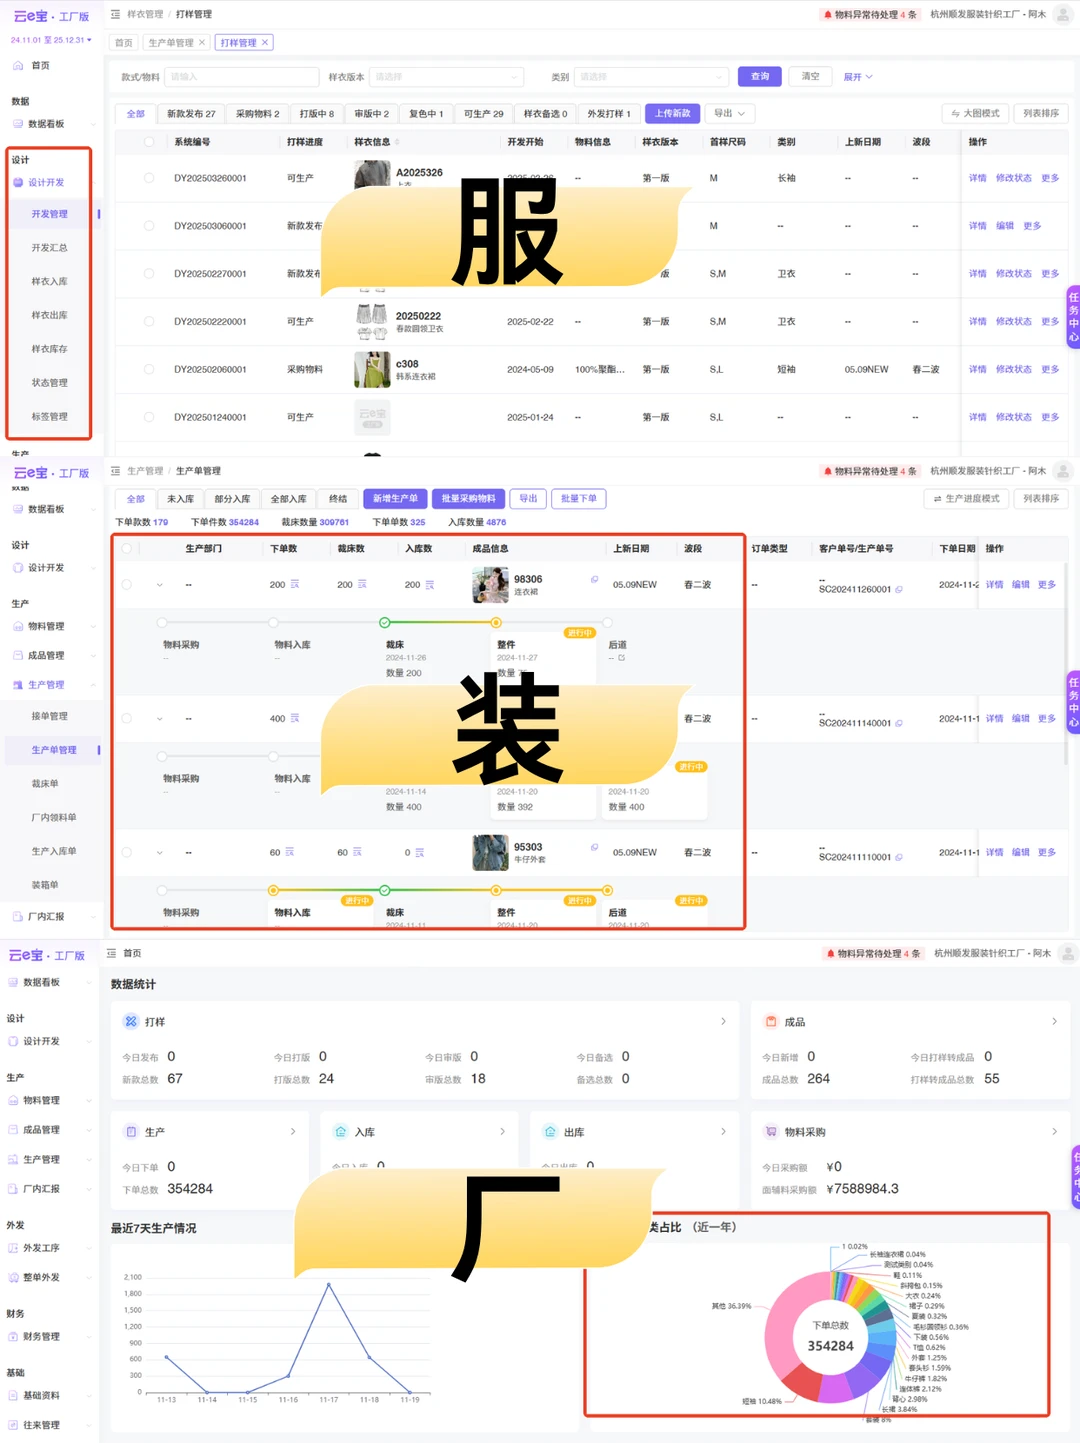
Task: Click the 物料管理 materials management icon
Action: point(17,626)
